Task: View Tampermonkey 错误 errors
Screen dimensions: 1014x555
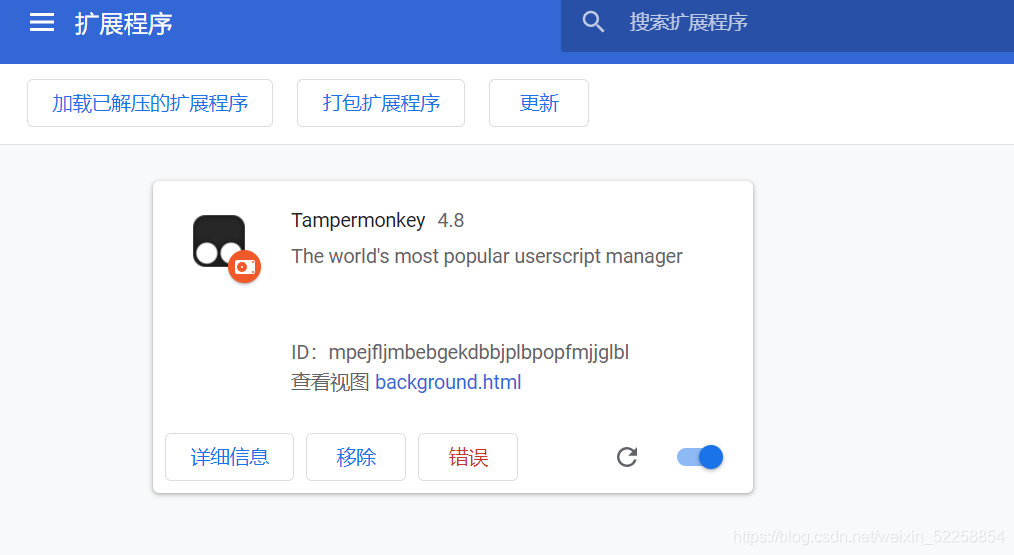Action: pyautogui.click(x=468, y=457)
